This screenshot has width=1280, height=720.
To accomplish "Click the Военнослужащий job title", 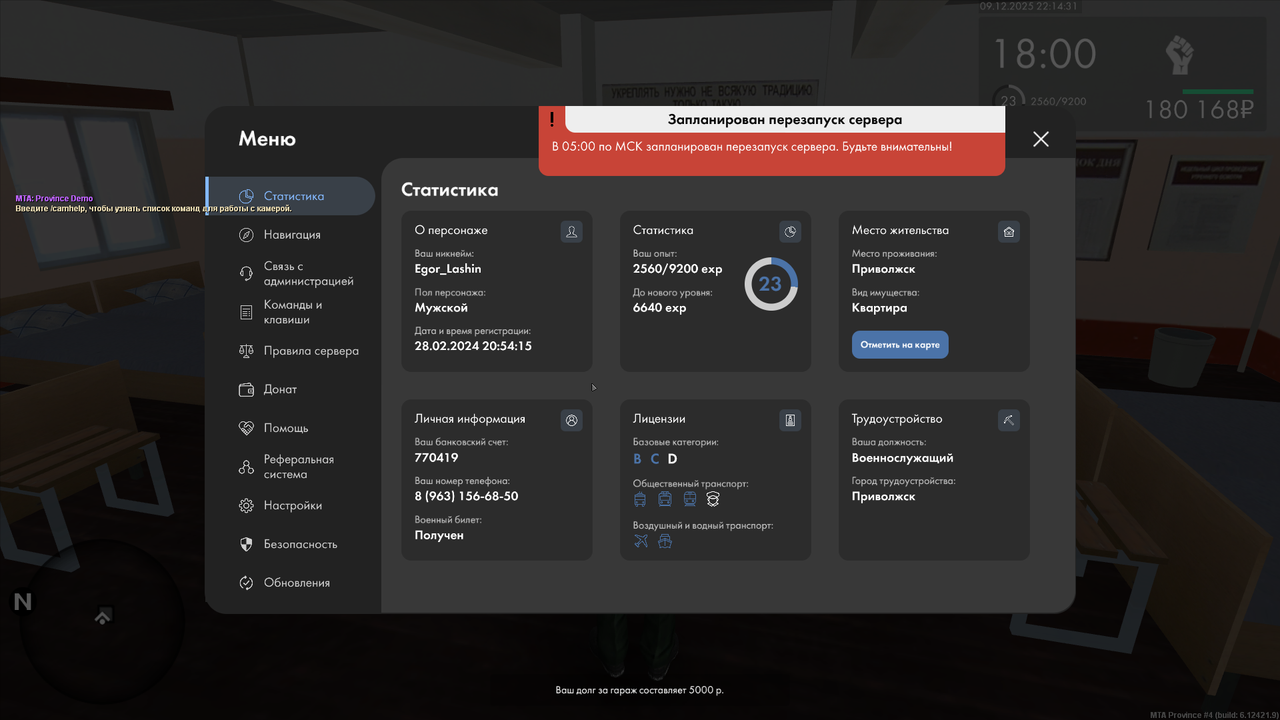I will (902, 458).
